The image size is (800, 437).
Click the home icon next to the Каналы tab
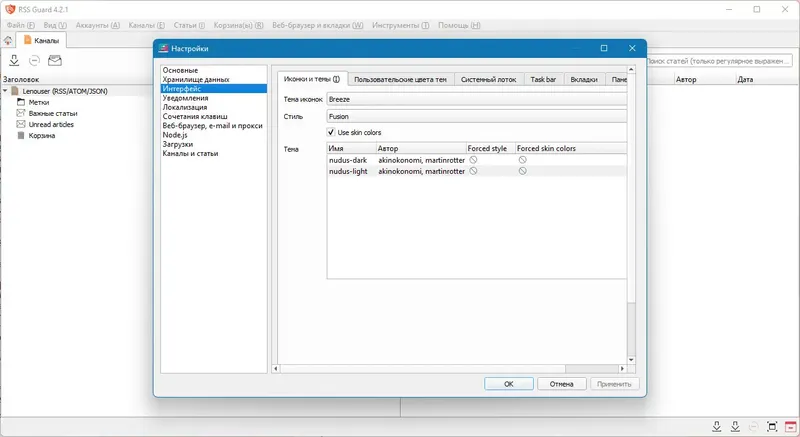click(8, 40)
